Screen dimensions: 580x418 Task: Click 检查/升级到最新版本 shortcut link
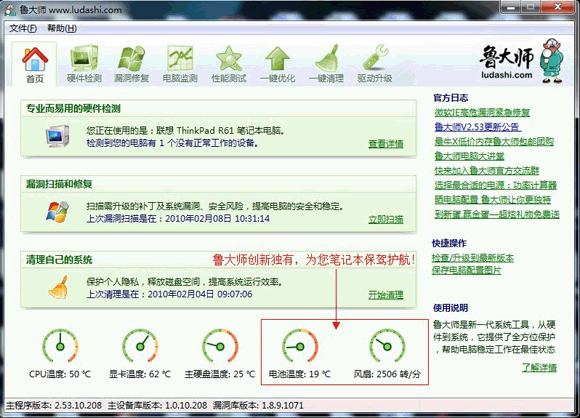(x=472, y=258)
